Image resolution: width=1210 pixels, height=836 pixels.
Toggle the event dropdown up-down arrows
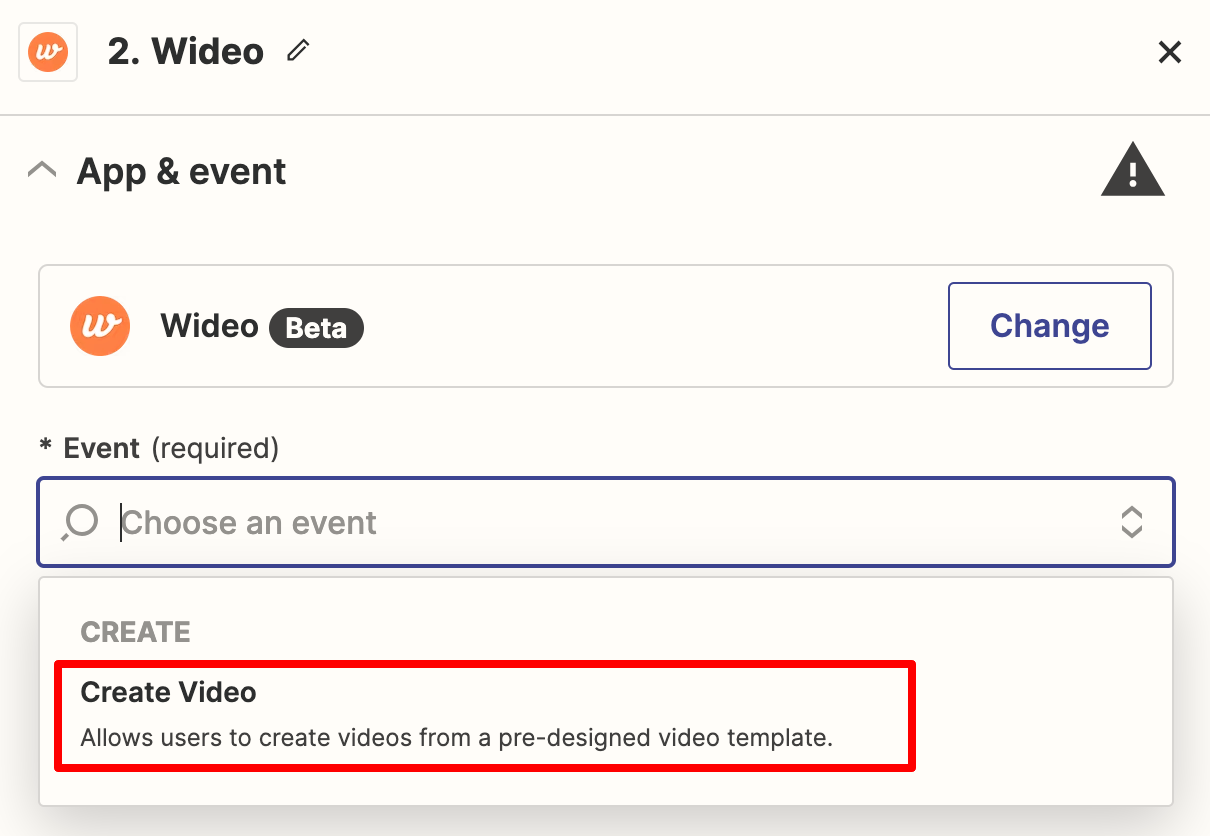pos(1131,522)
